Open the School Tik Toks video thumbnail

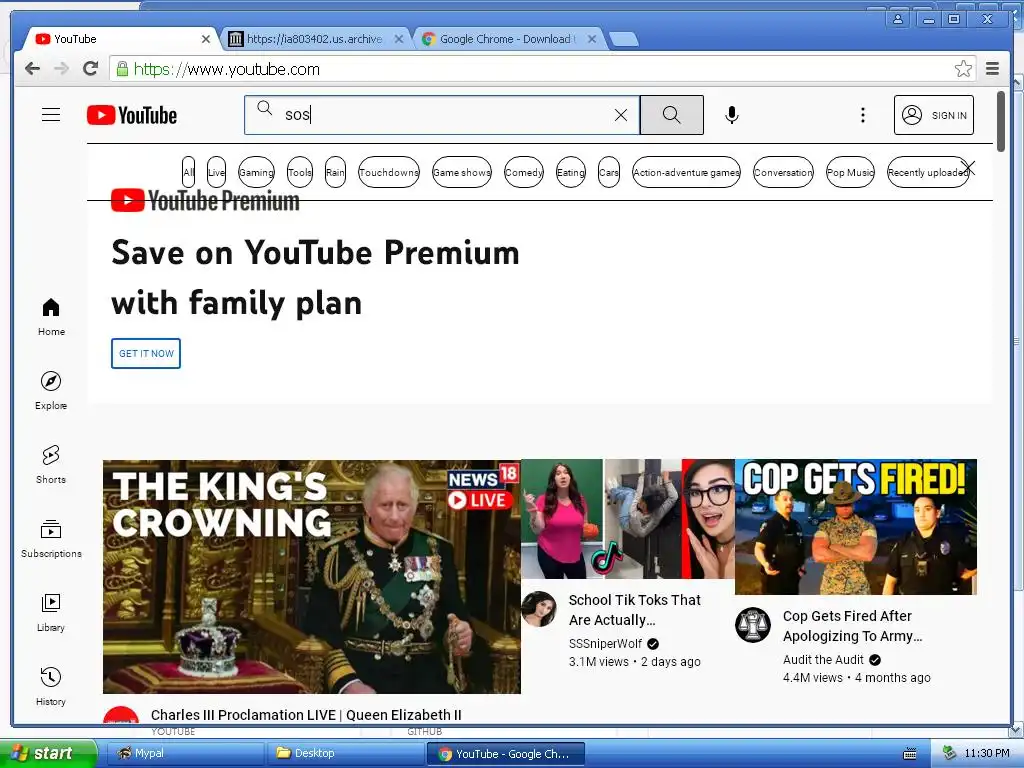click(628, 519)
